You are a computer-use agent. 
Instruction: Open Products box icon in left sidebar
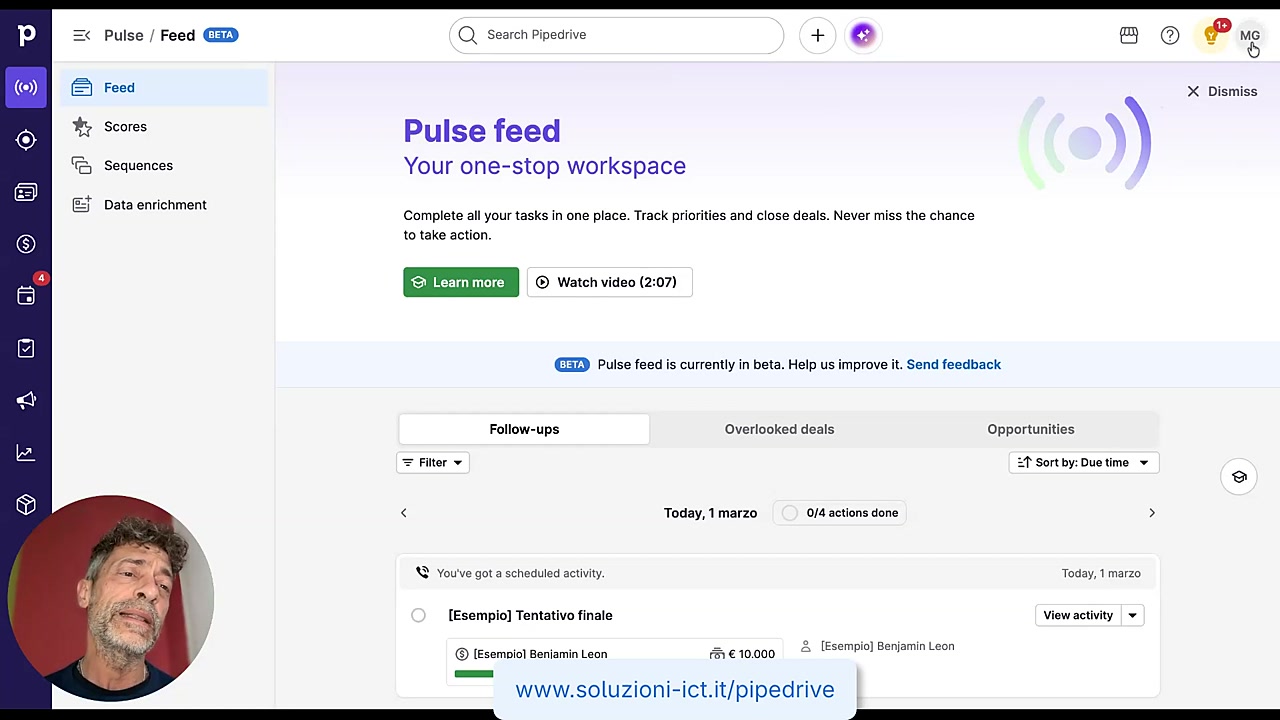coord(26,505)
